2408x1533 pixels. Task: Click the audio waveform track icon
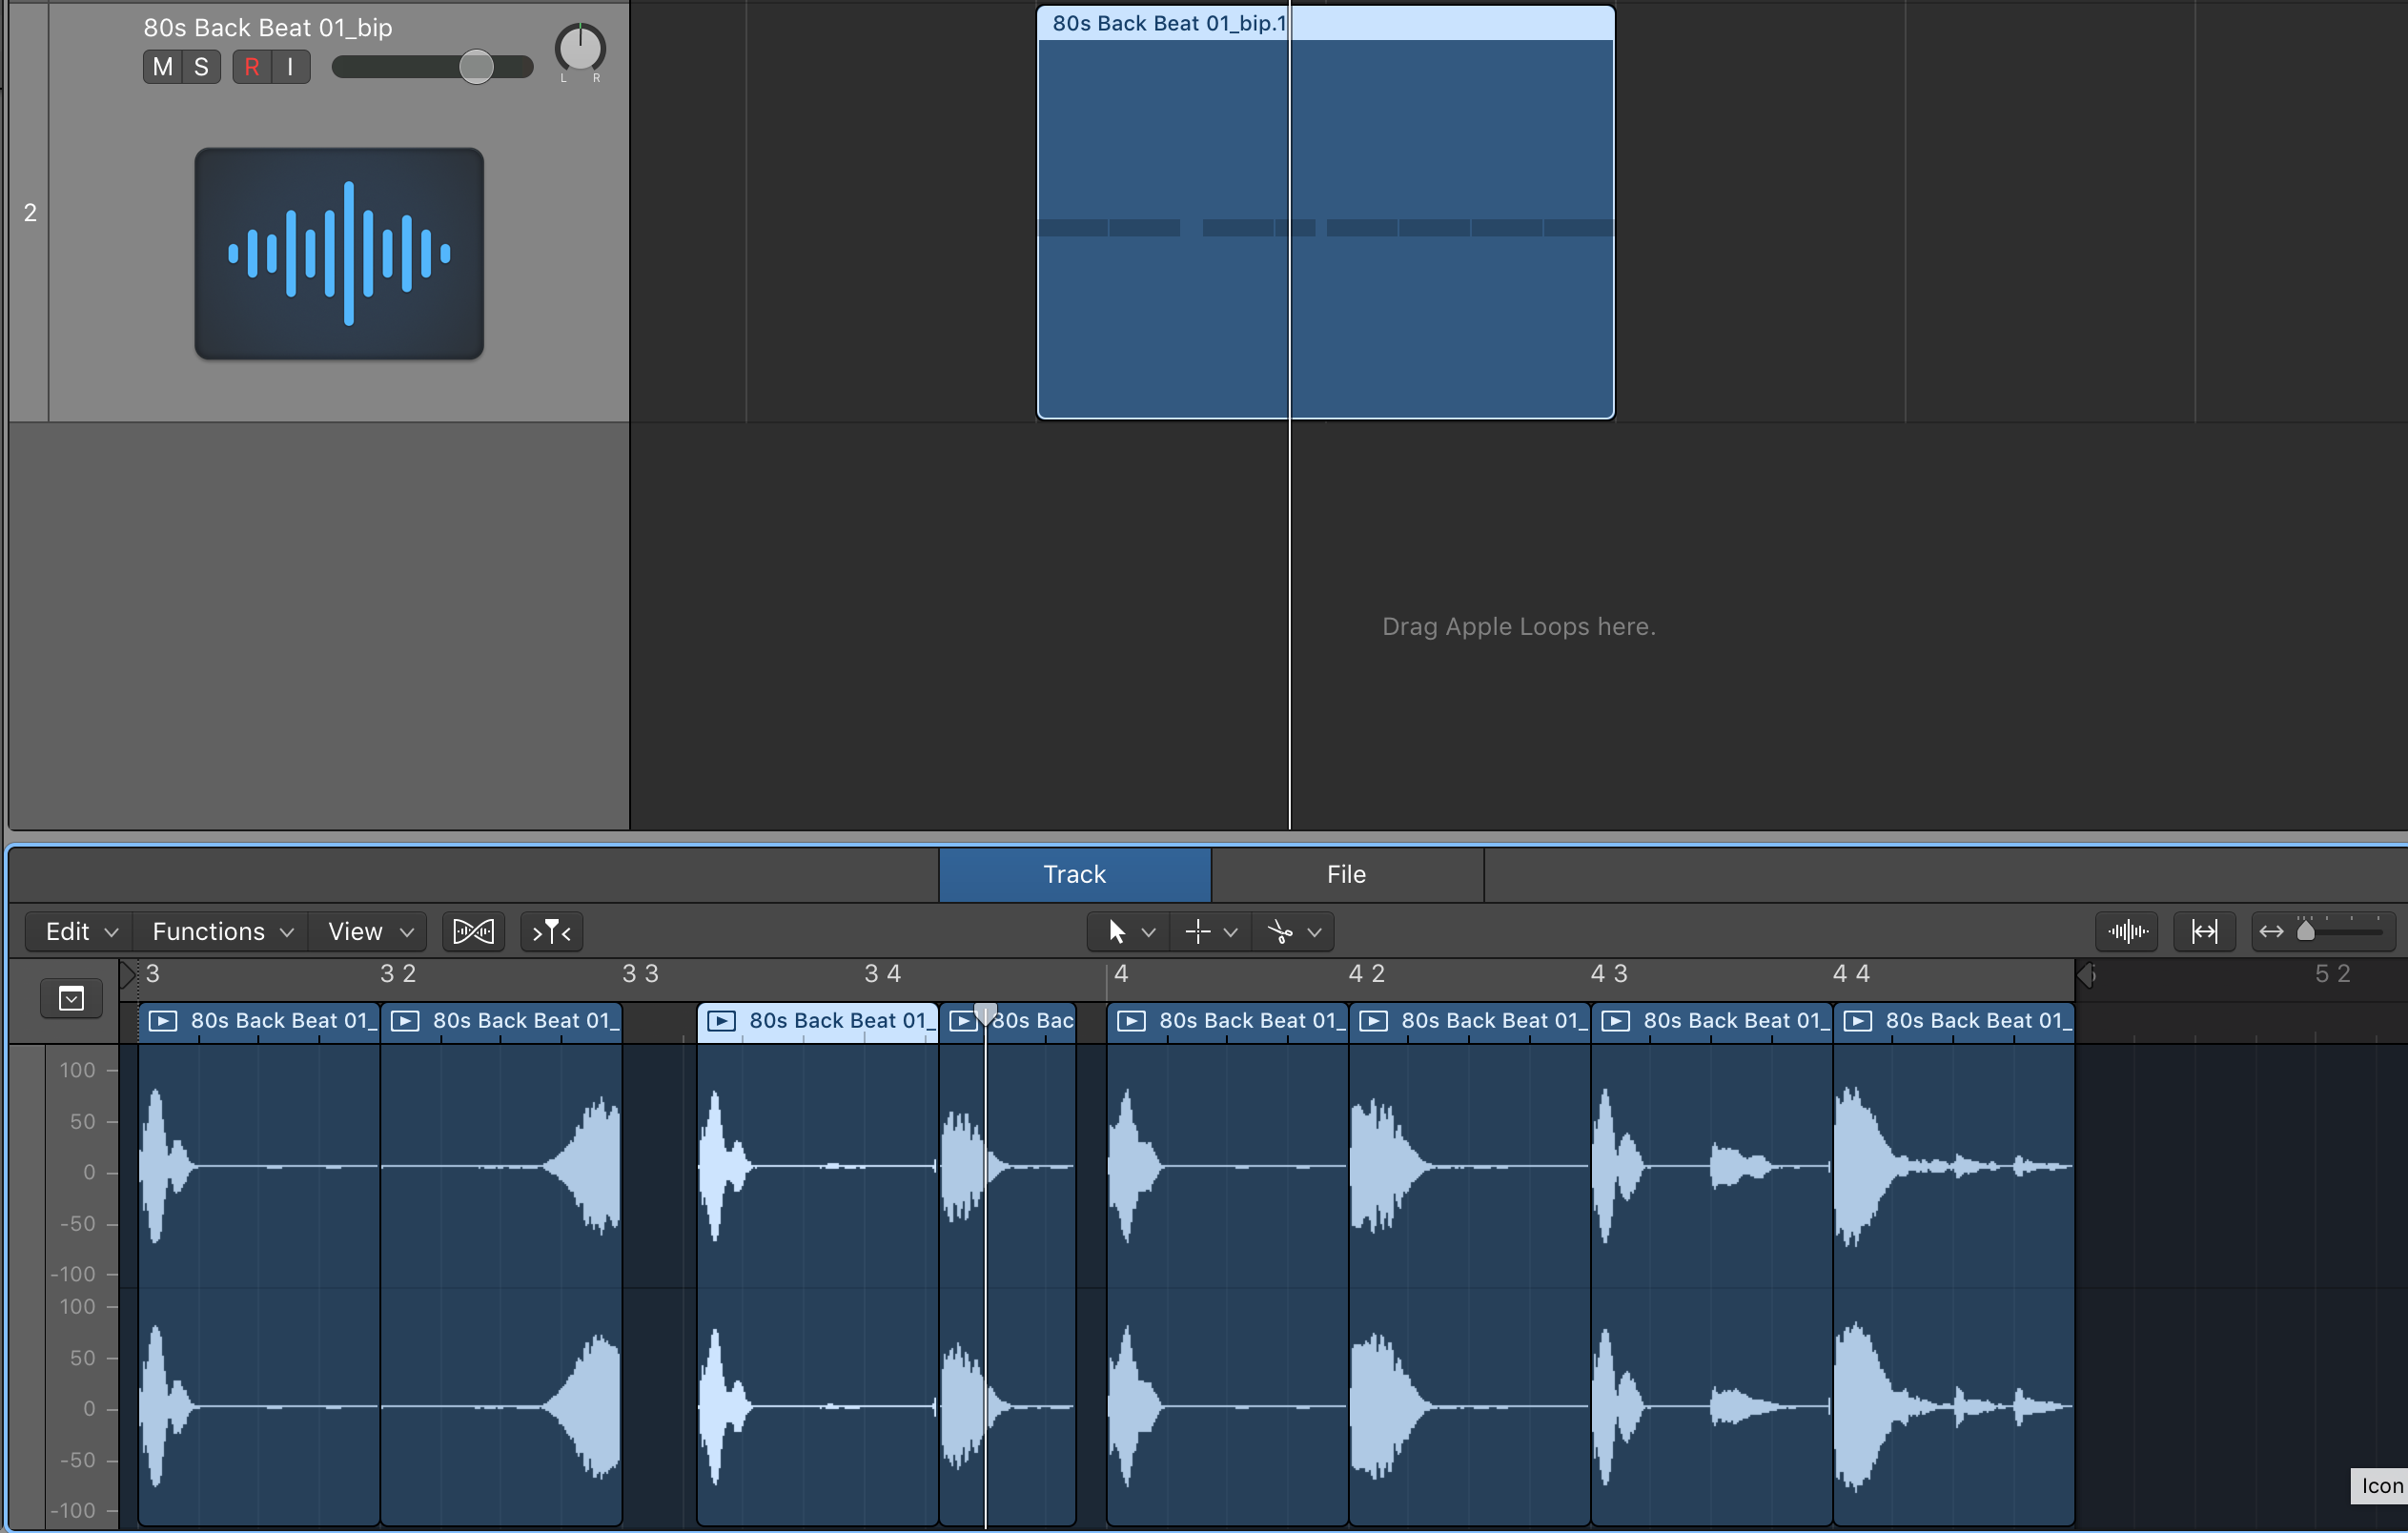339,253
